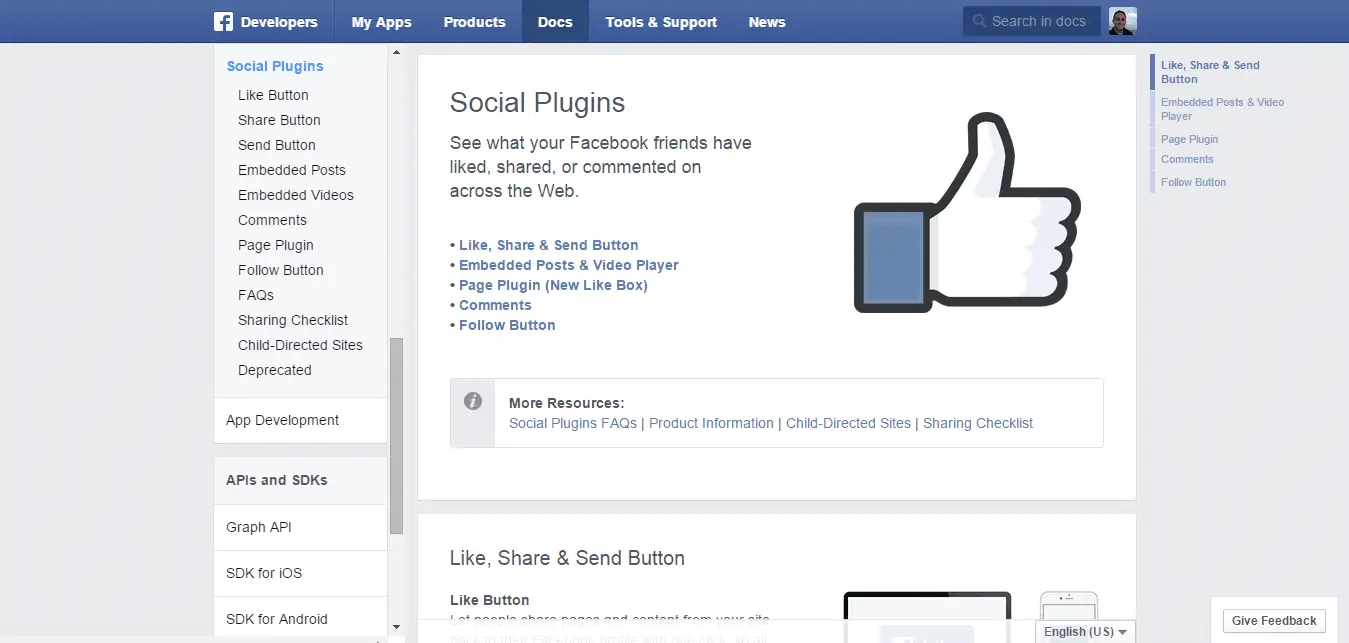Open Like Button in sidebar
The image size is (1349, 643).
[273, 95]
